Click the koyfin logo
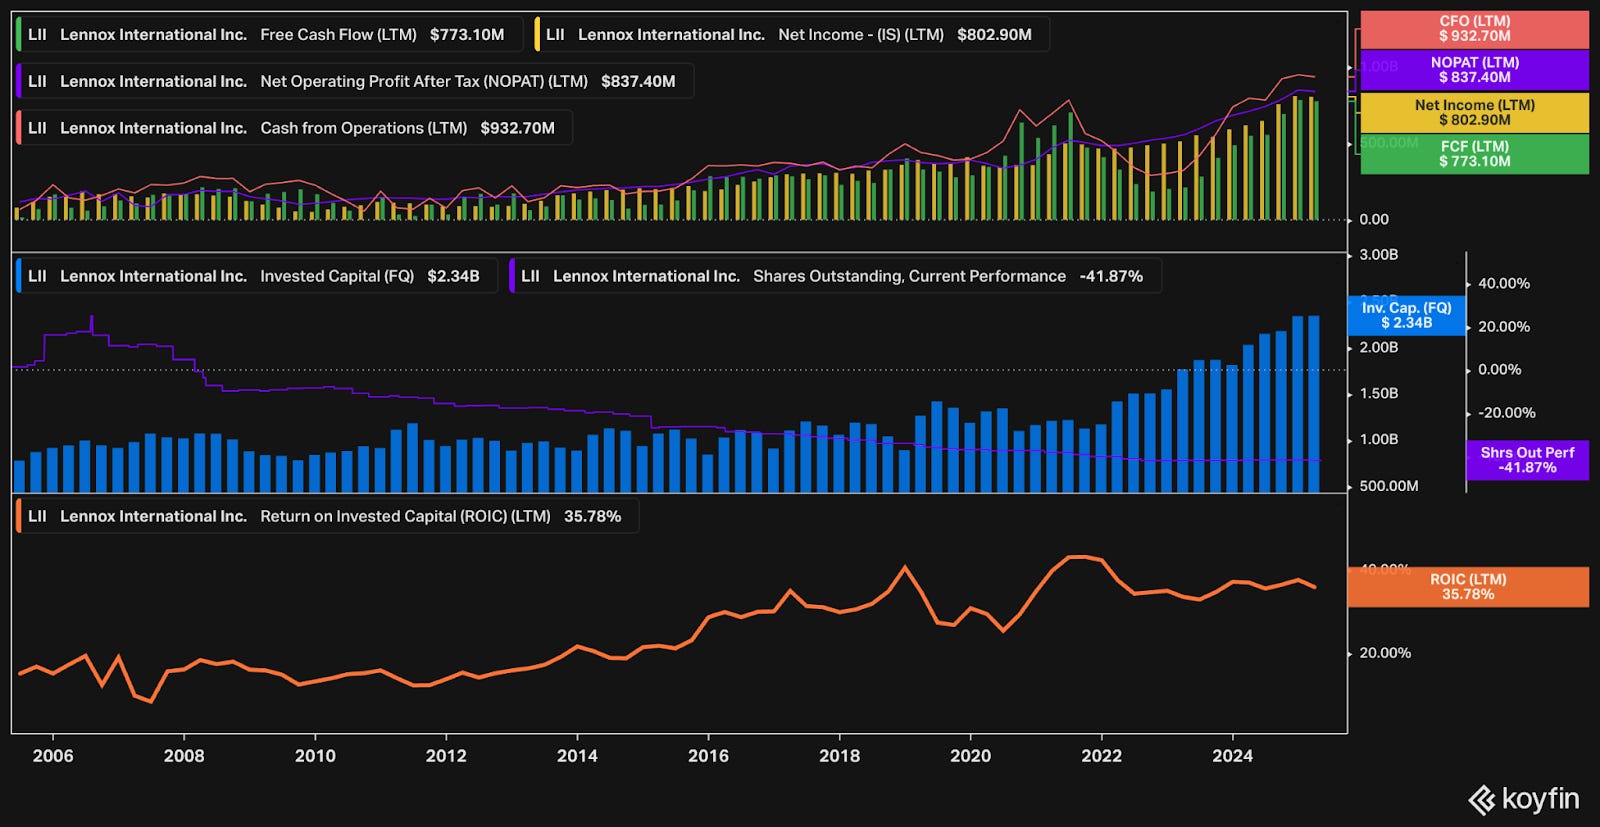Viewport: 1600px width, 827px height. (x=1523, y=799)
